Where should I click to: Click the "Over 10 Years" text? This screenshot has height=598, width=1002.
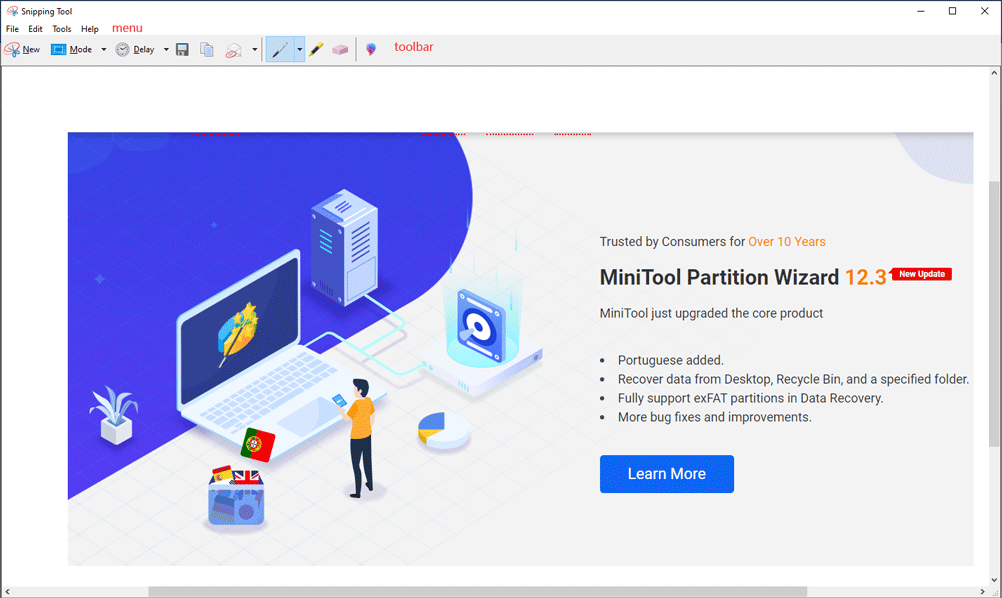pyautogui.click(x=787, y=242)
